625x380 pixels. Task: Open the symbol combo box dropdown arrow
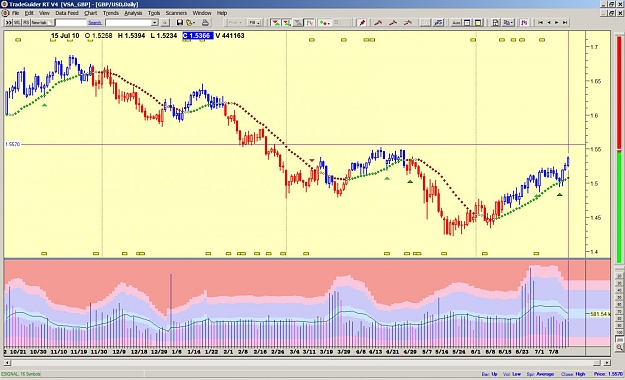point(154,23)
